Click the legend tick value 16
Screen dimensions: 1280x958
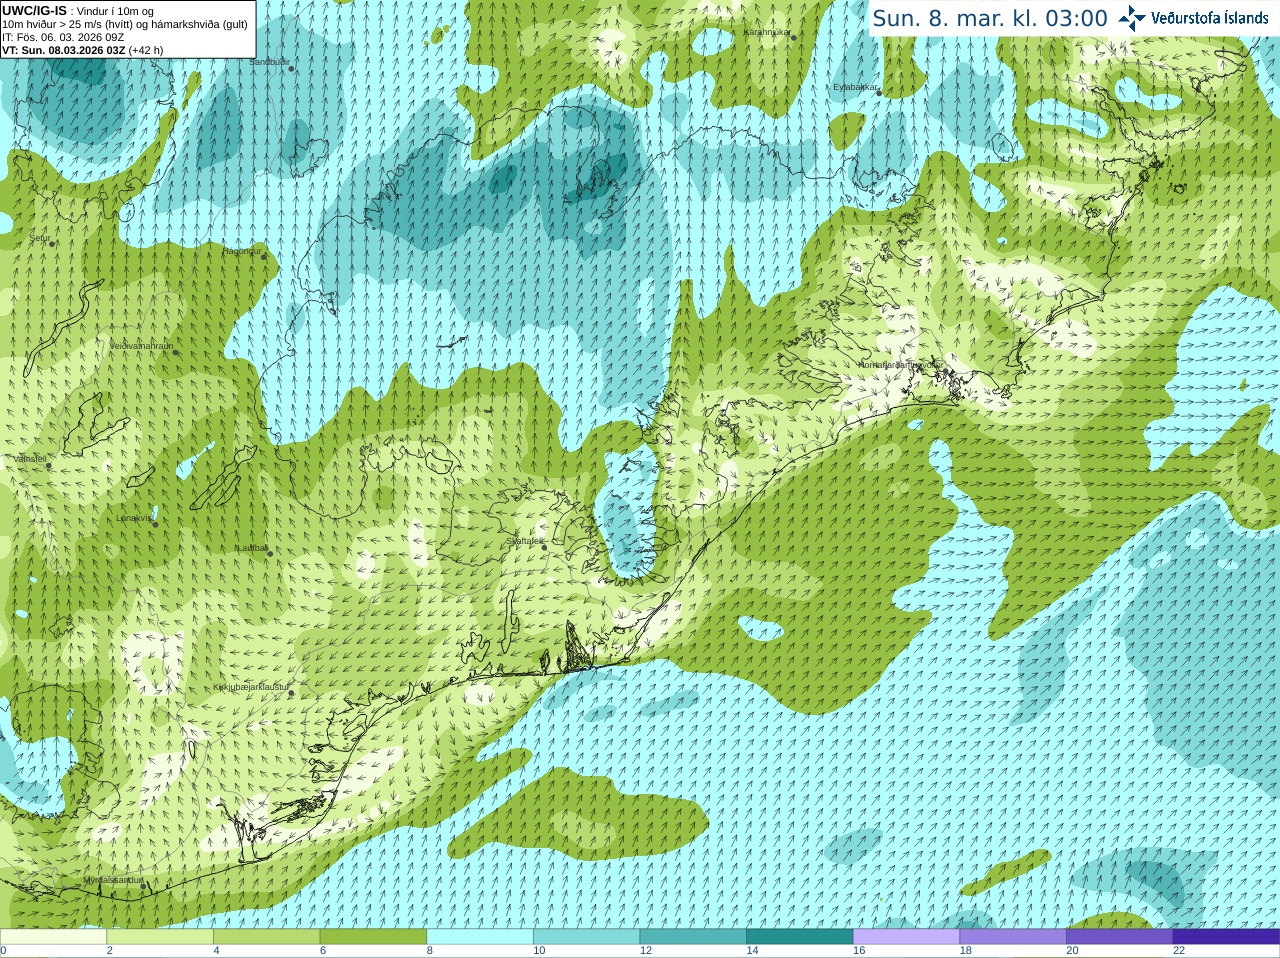tap(859, 951)
